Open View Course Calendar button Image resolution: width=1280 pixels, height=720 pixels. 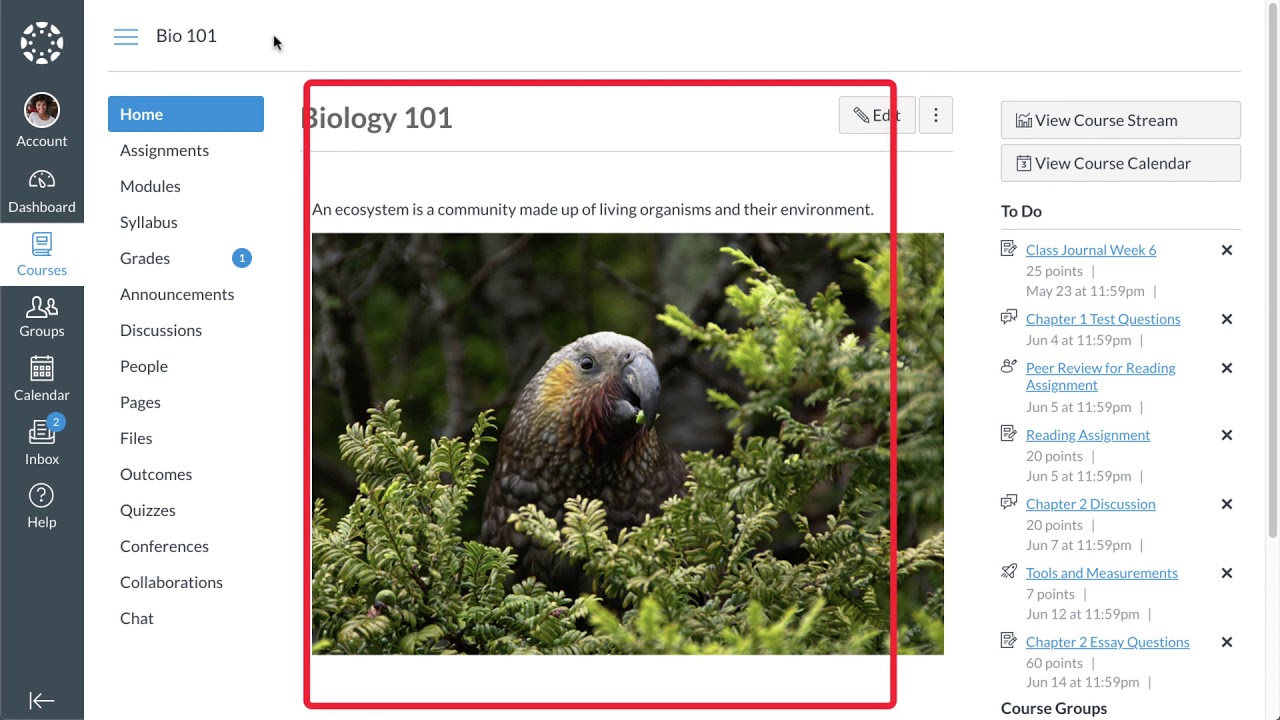click(x=1121, y=163)
